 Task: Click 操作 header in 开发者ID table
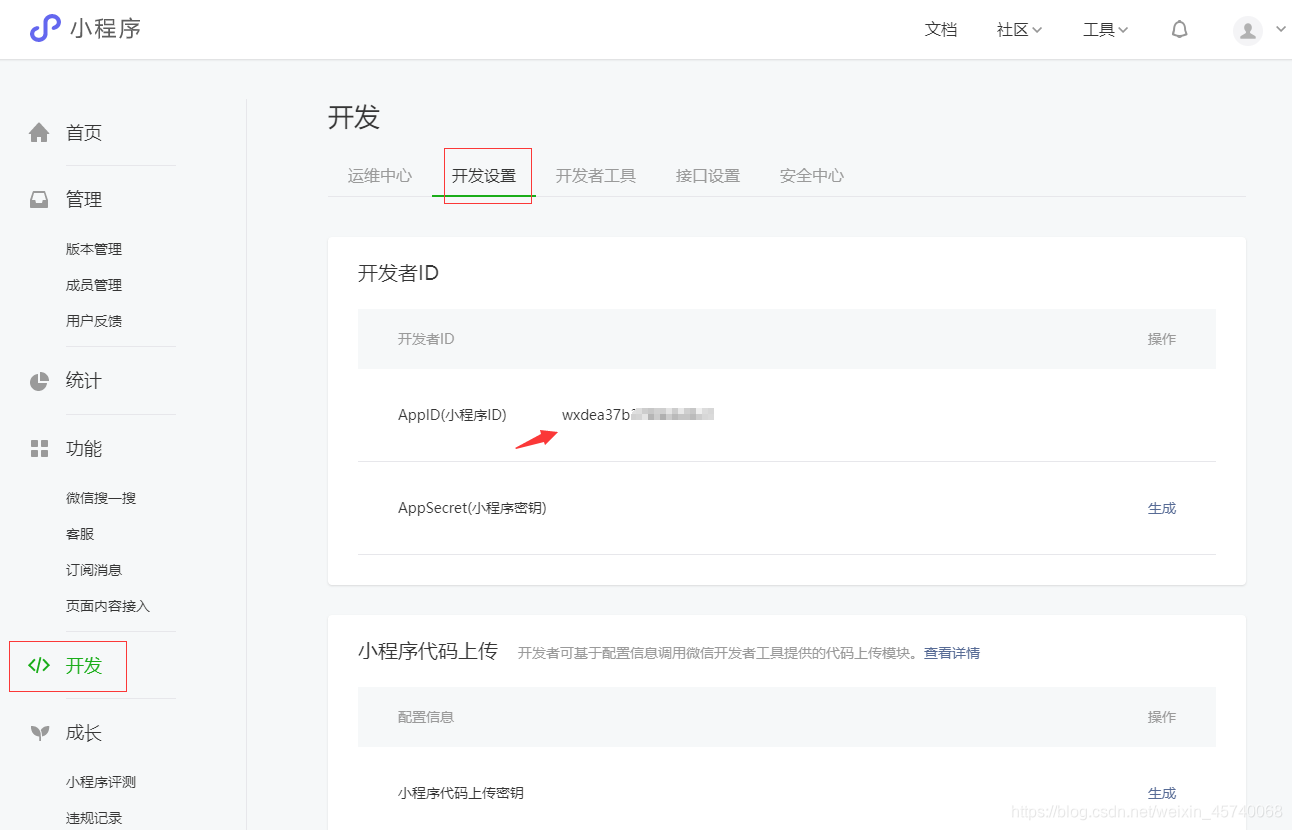click(1162, 339)
